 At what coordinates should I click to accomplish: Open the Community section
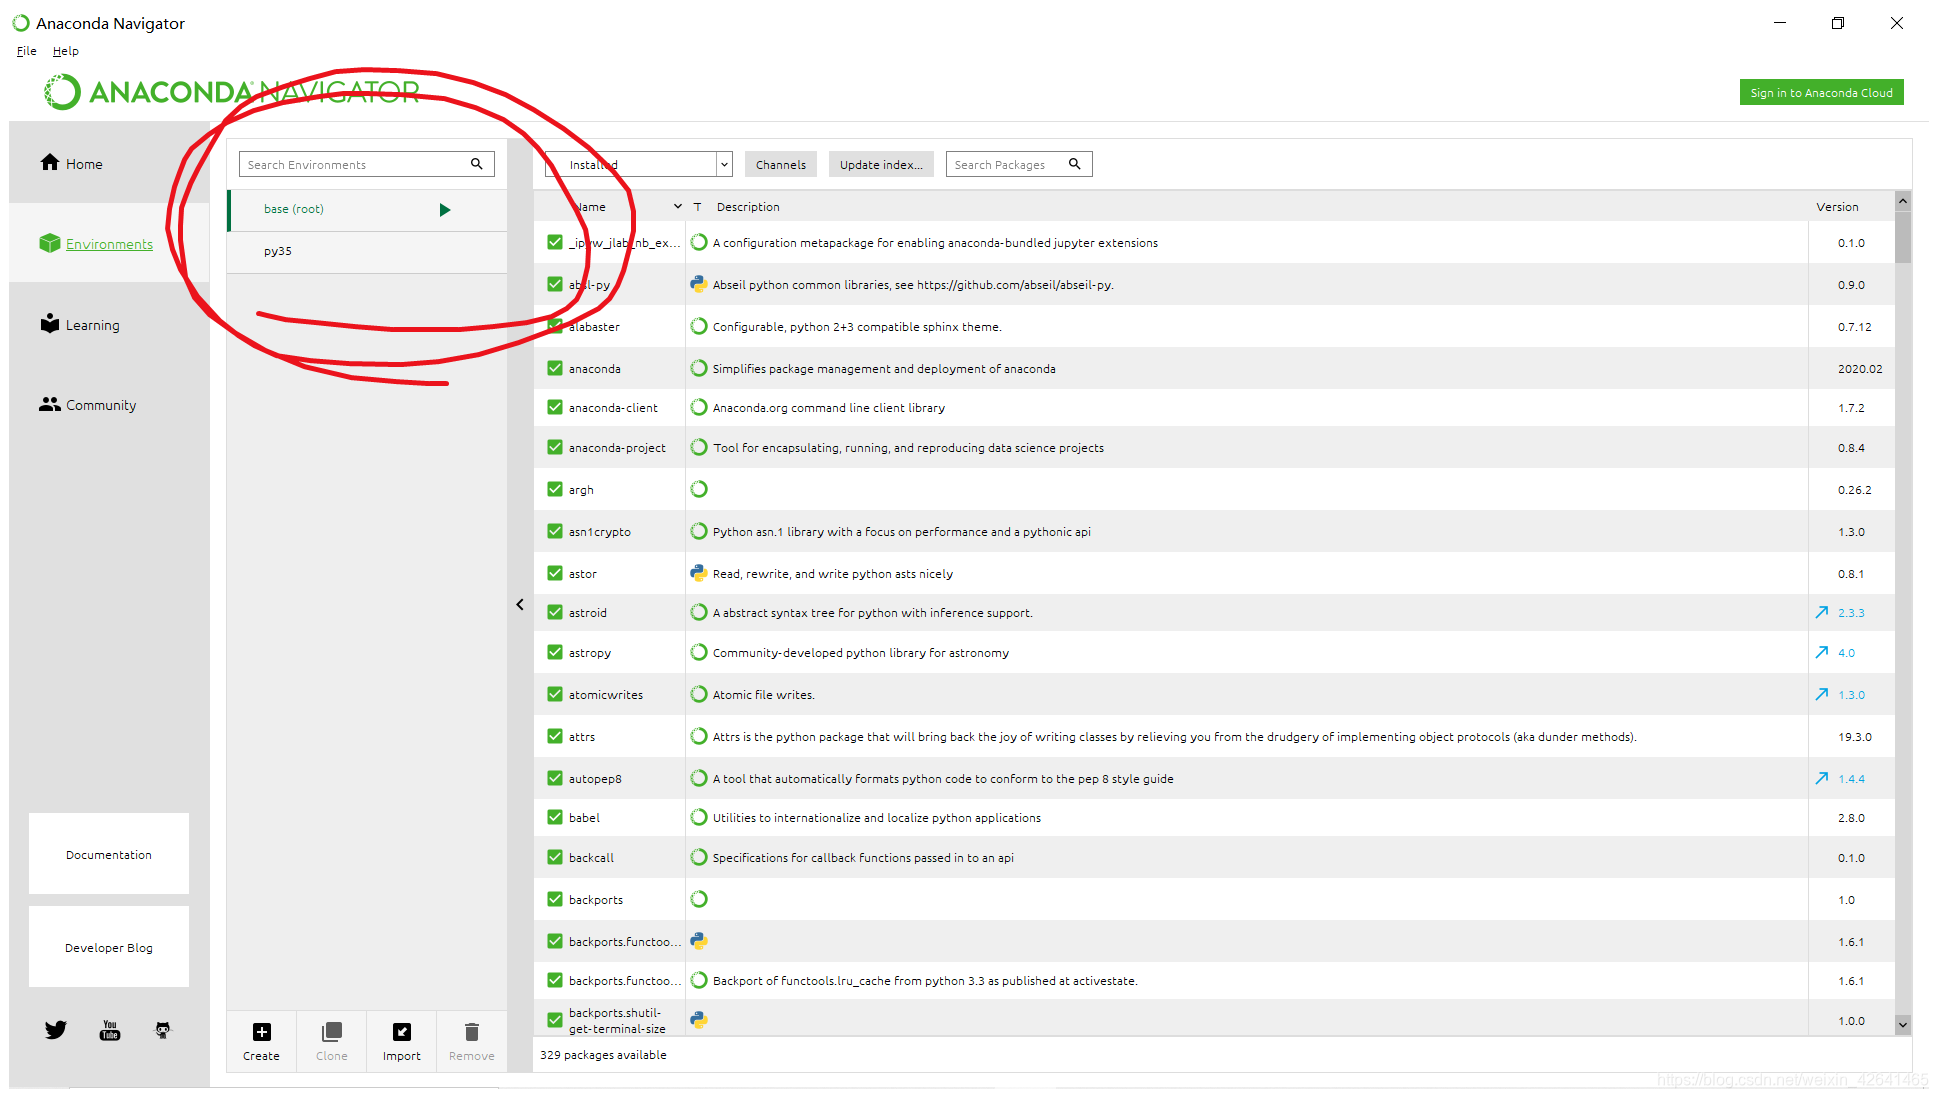87,404
